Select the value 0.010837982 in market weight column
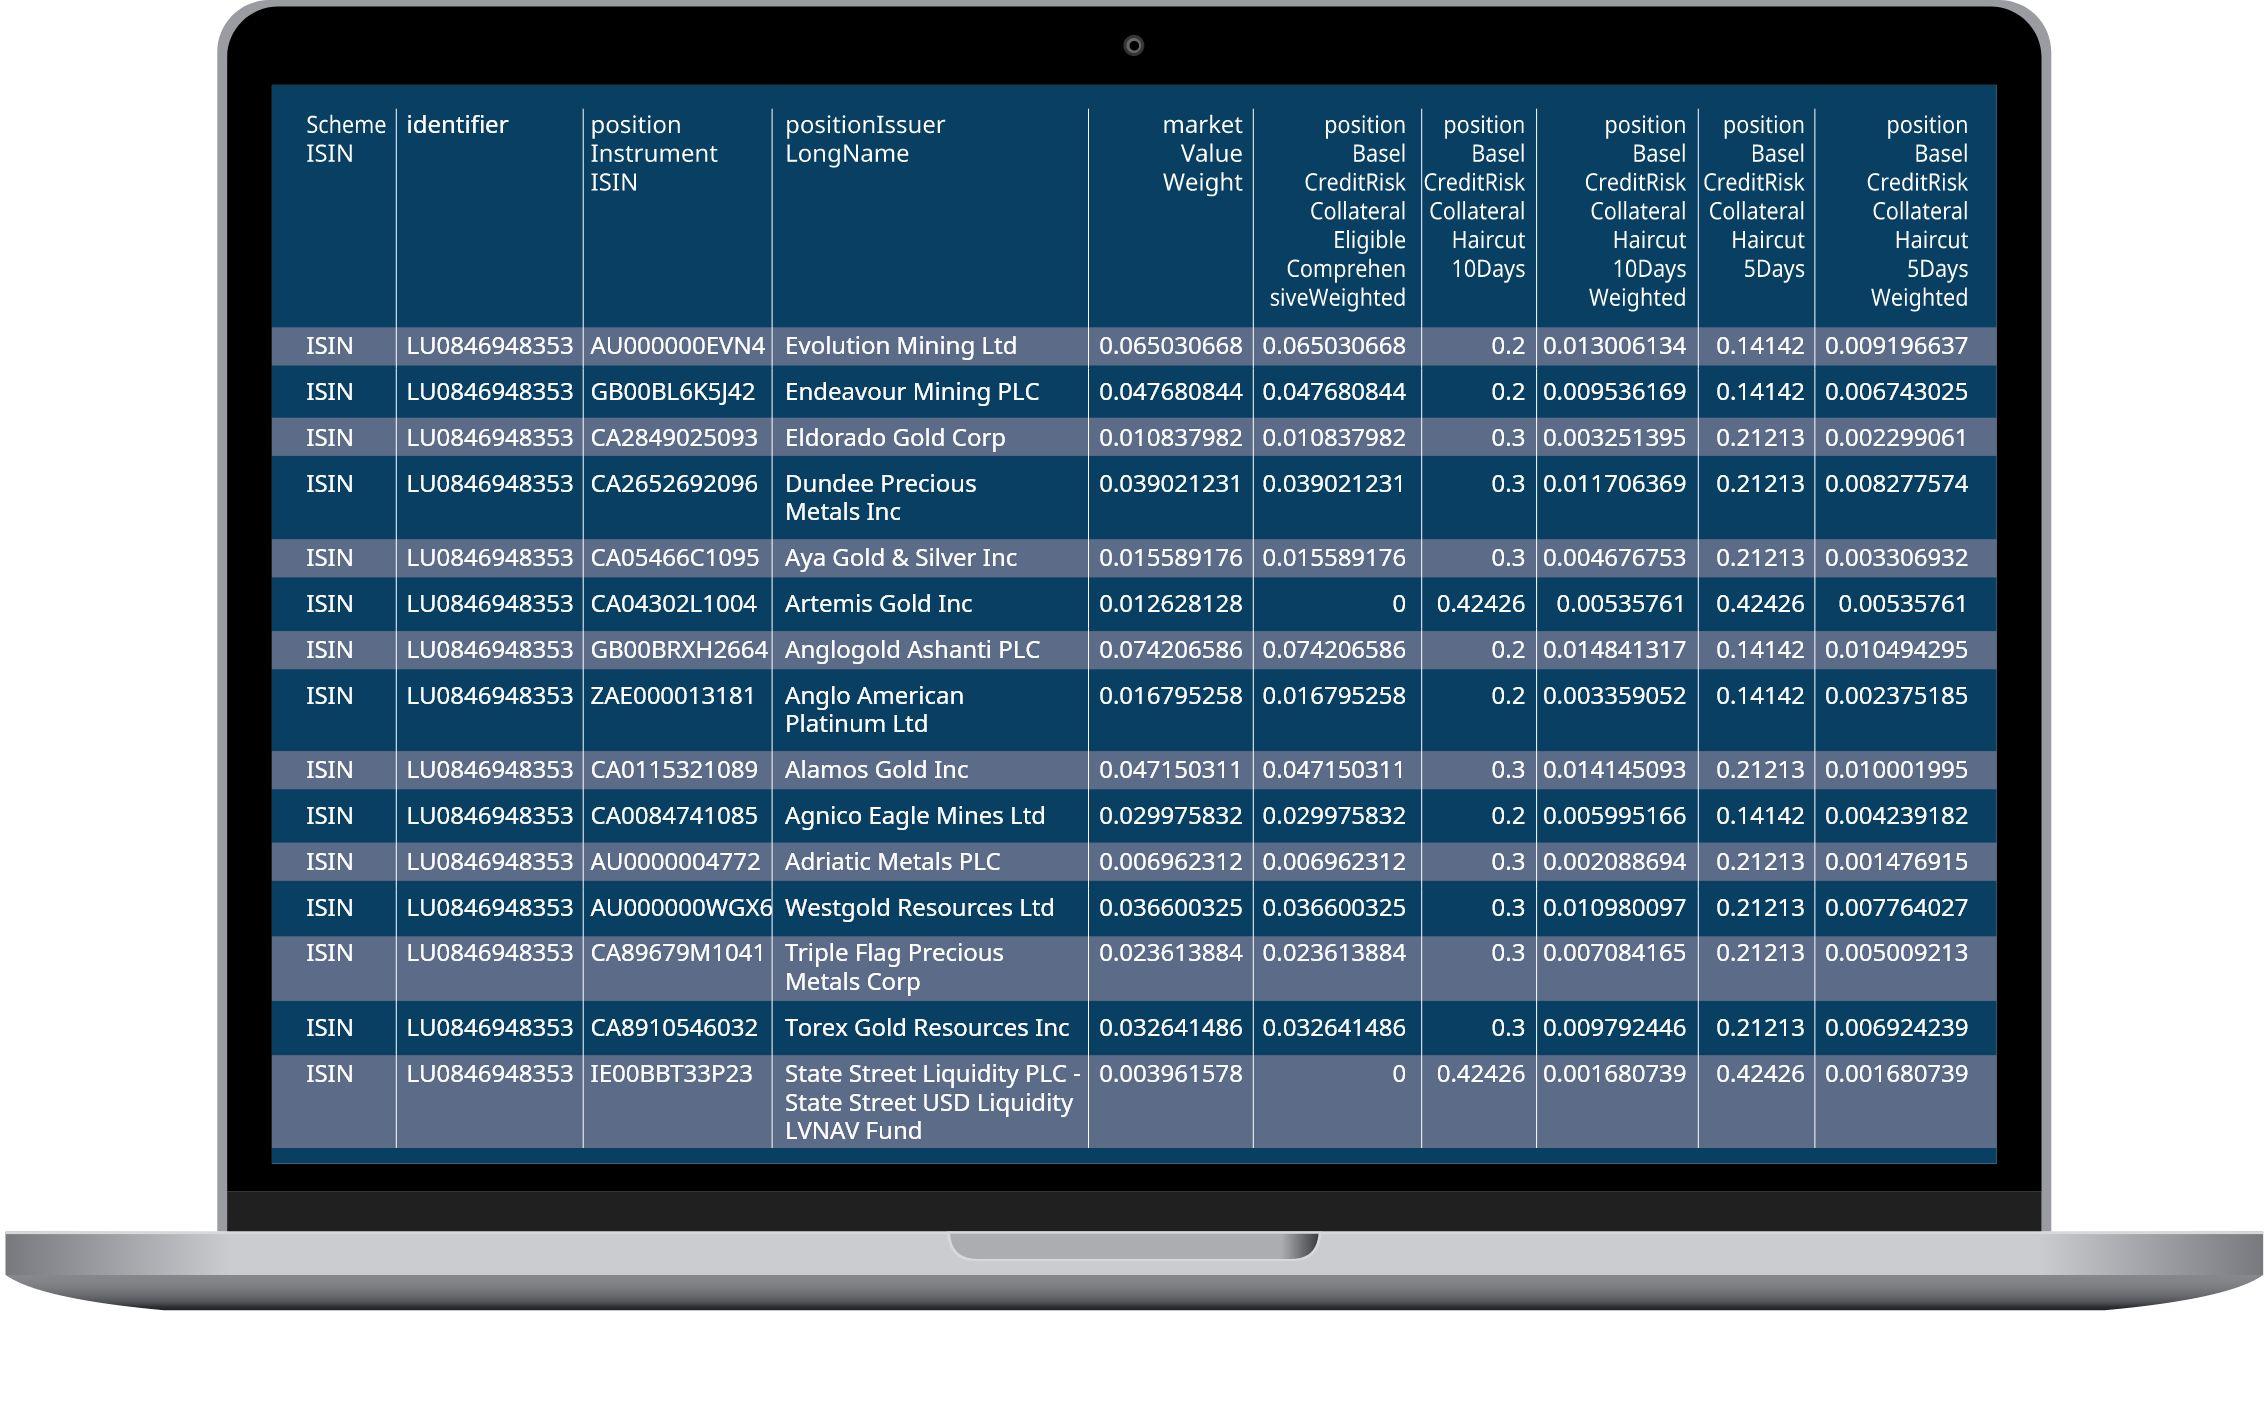 tap(1170, 438)
